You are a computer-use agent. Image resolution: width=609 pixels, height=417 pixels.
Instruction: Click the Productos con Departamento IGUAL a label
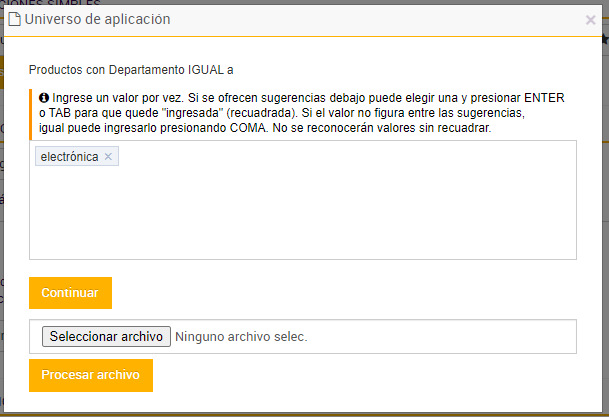click(x=131, y=70)
